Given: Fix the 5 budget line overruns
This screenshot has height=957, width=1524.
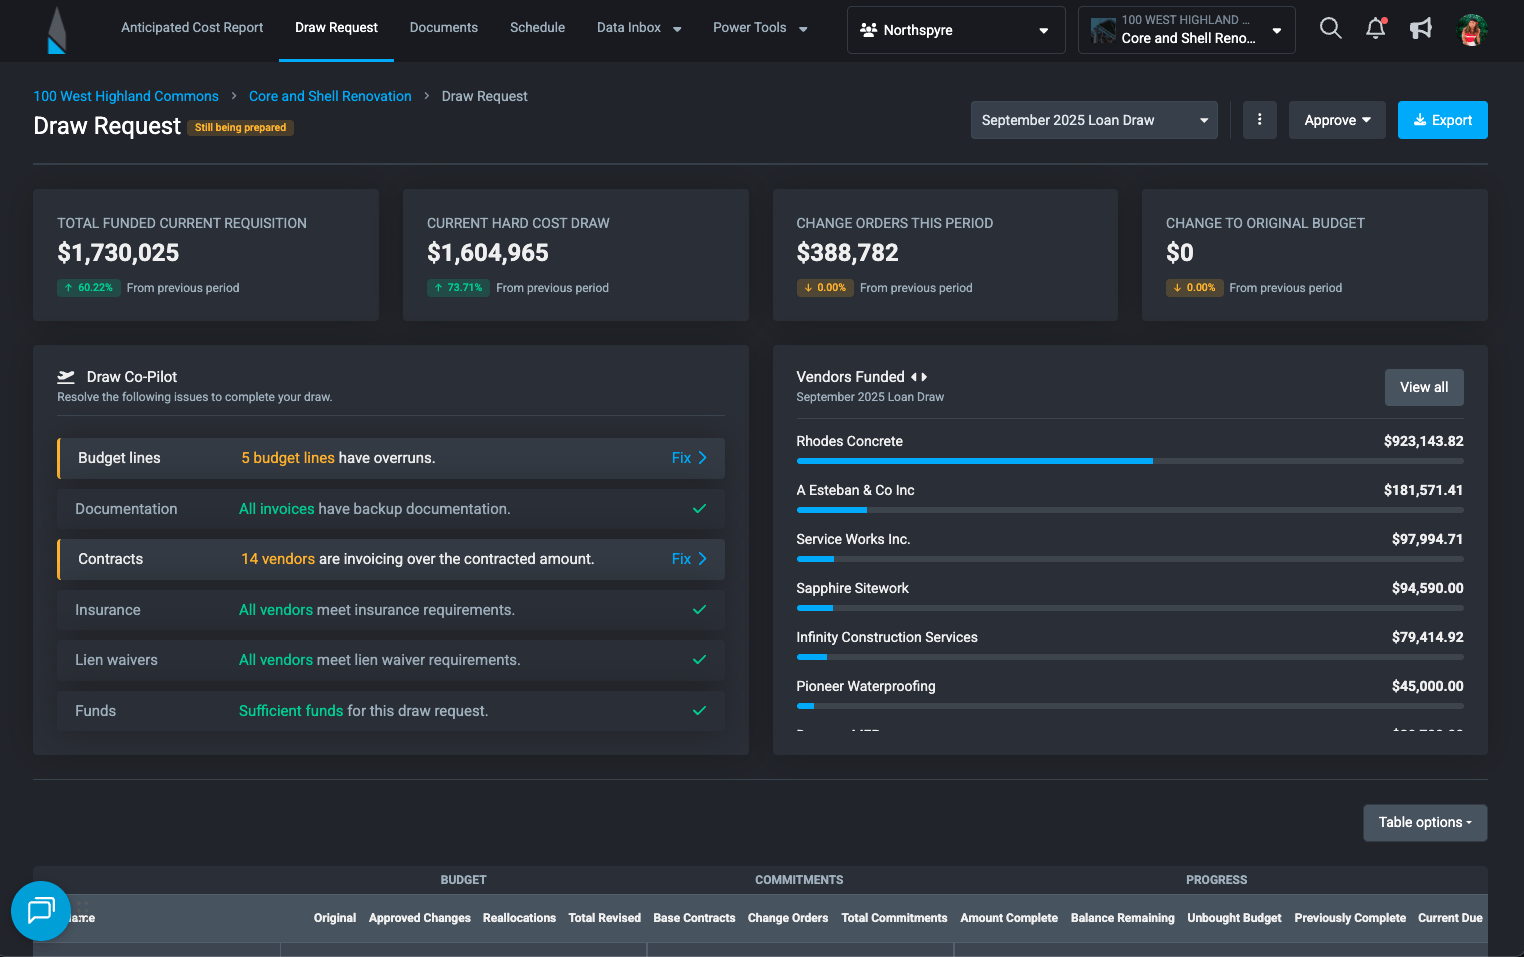Looking at the screenshot, I should 688,457.
